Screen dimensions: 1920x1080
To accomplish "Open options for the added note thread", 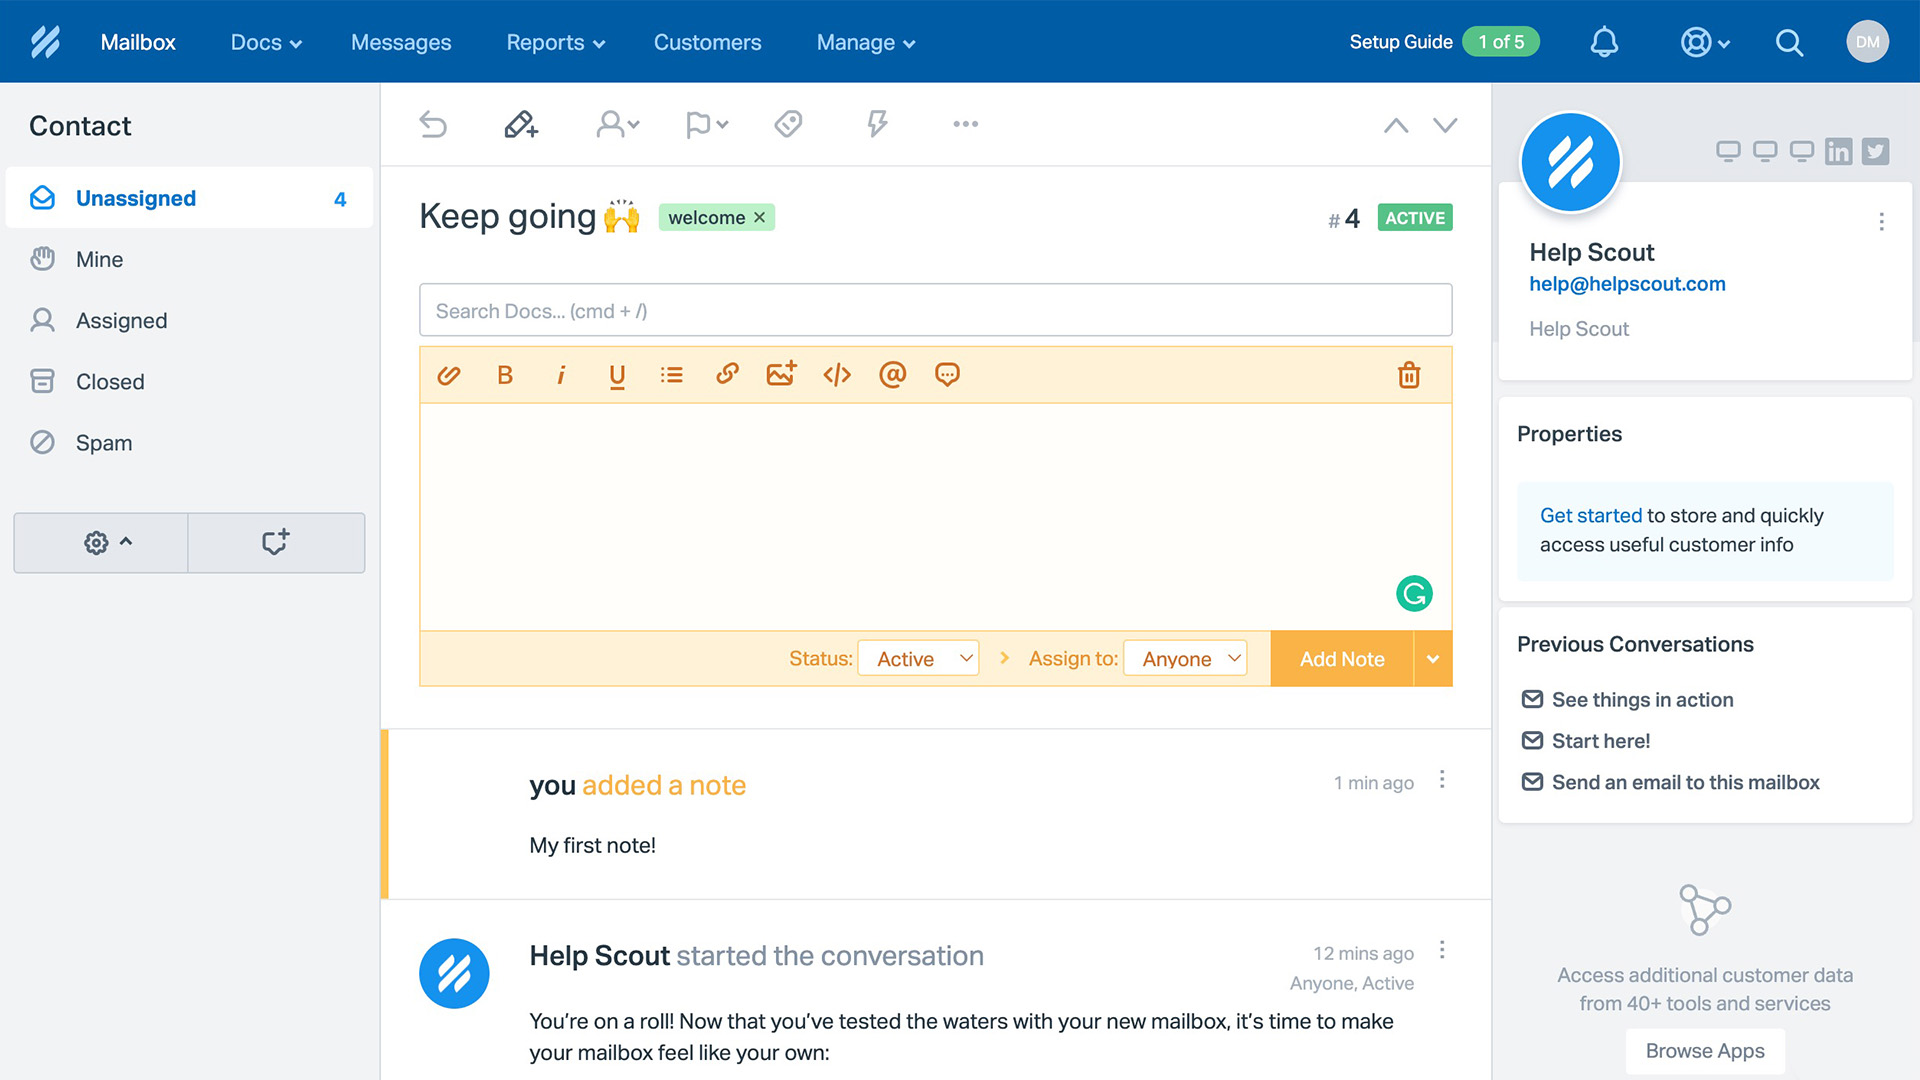I will point(1442,780).
